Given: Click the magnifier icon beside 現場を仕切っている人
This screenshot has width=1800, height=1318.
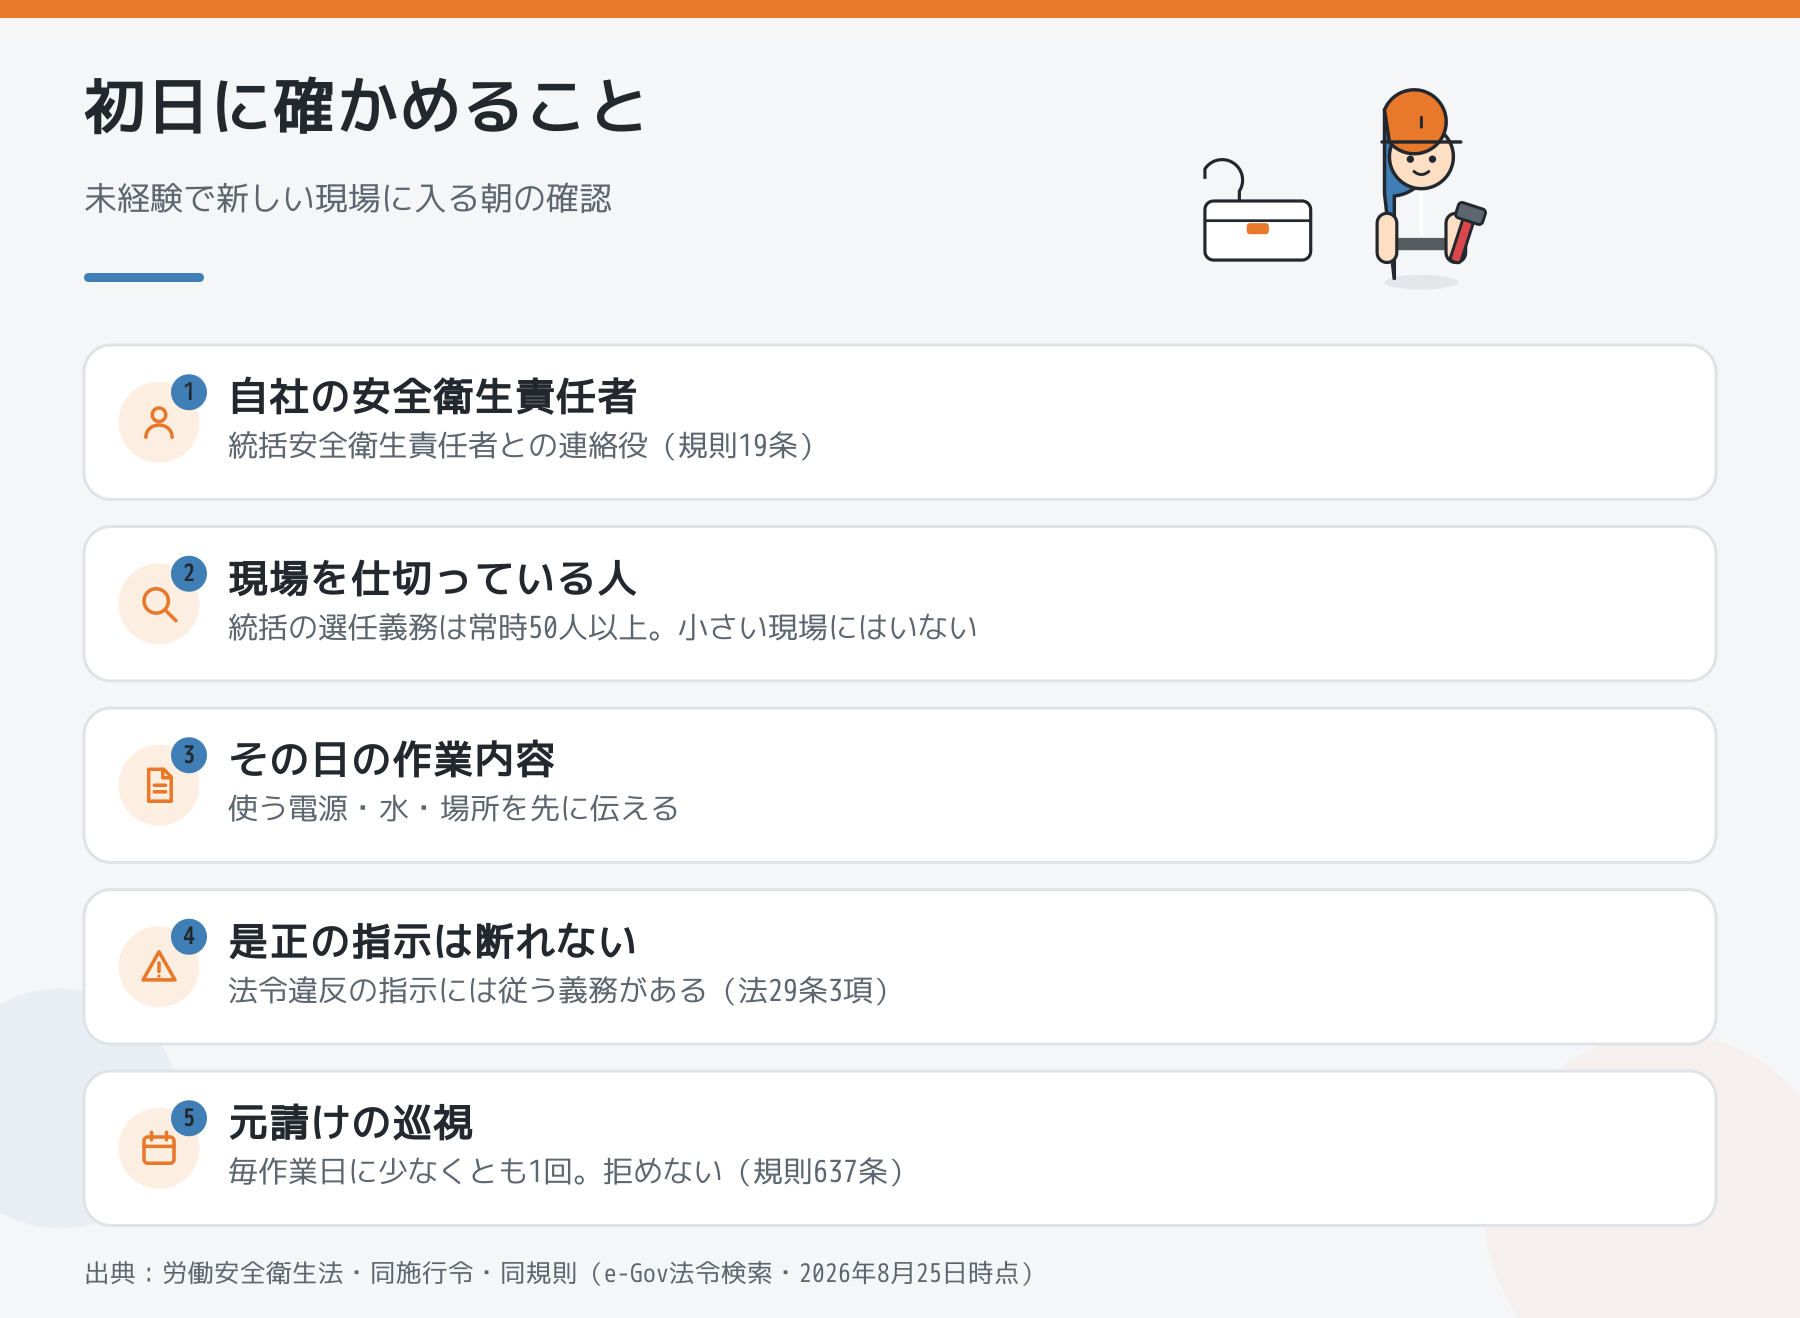Looking at the screenshot, I should pos(159,604).
